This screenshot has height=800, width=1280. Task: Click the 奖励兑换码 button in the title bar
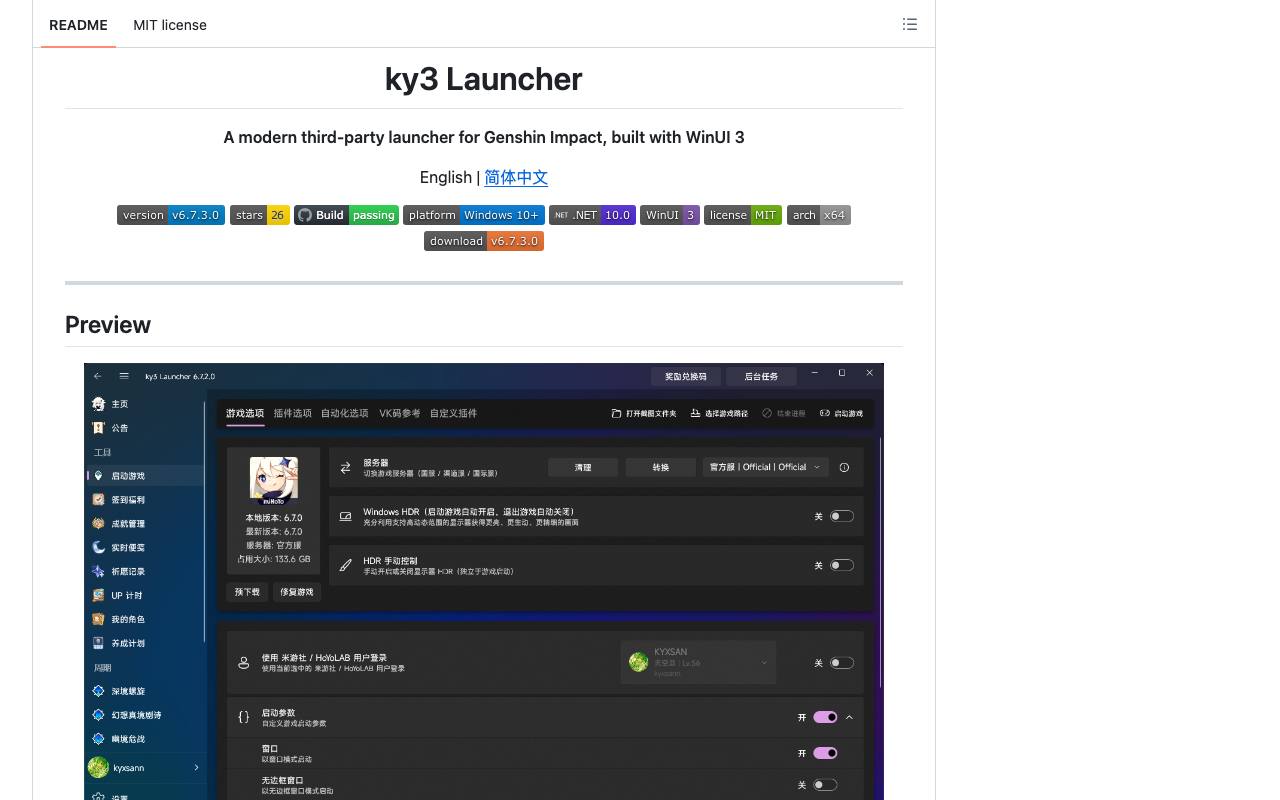685,376
